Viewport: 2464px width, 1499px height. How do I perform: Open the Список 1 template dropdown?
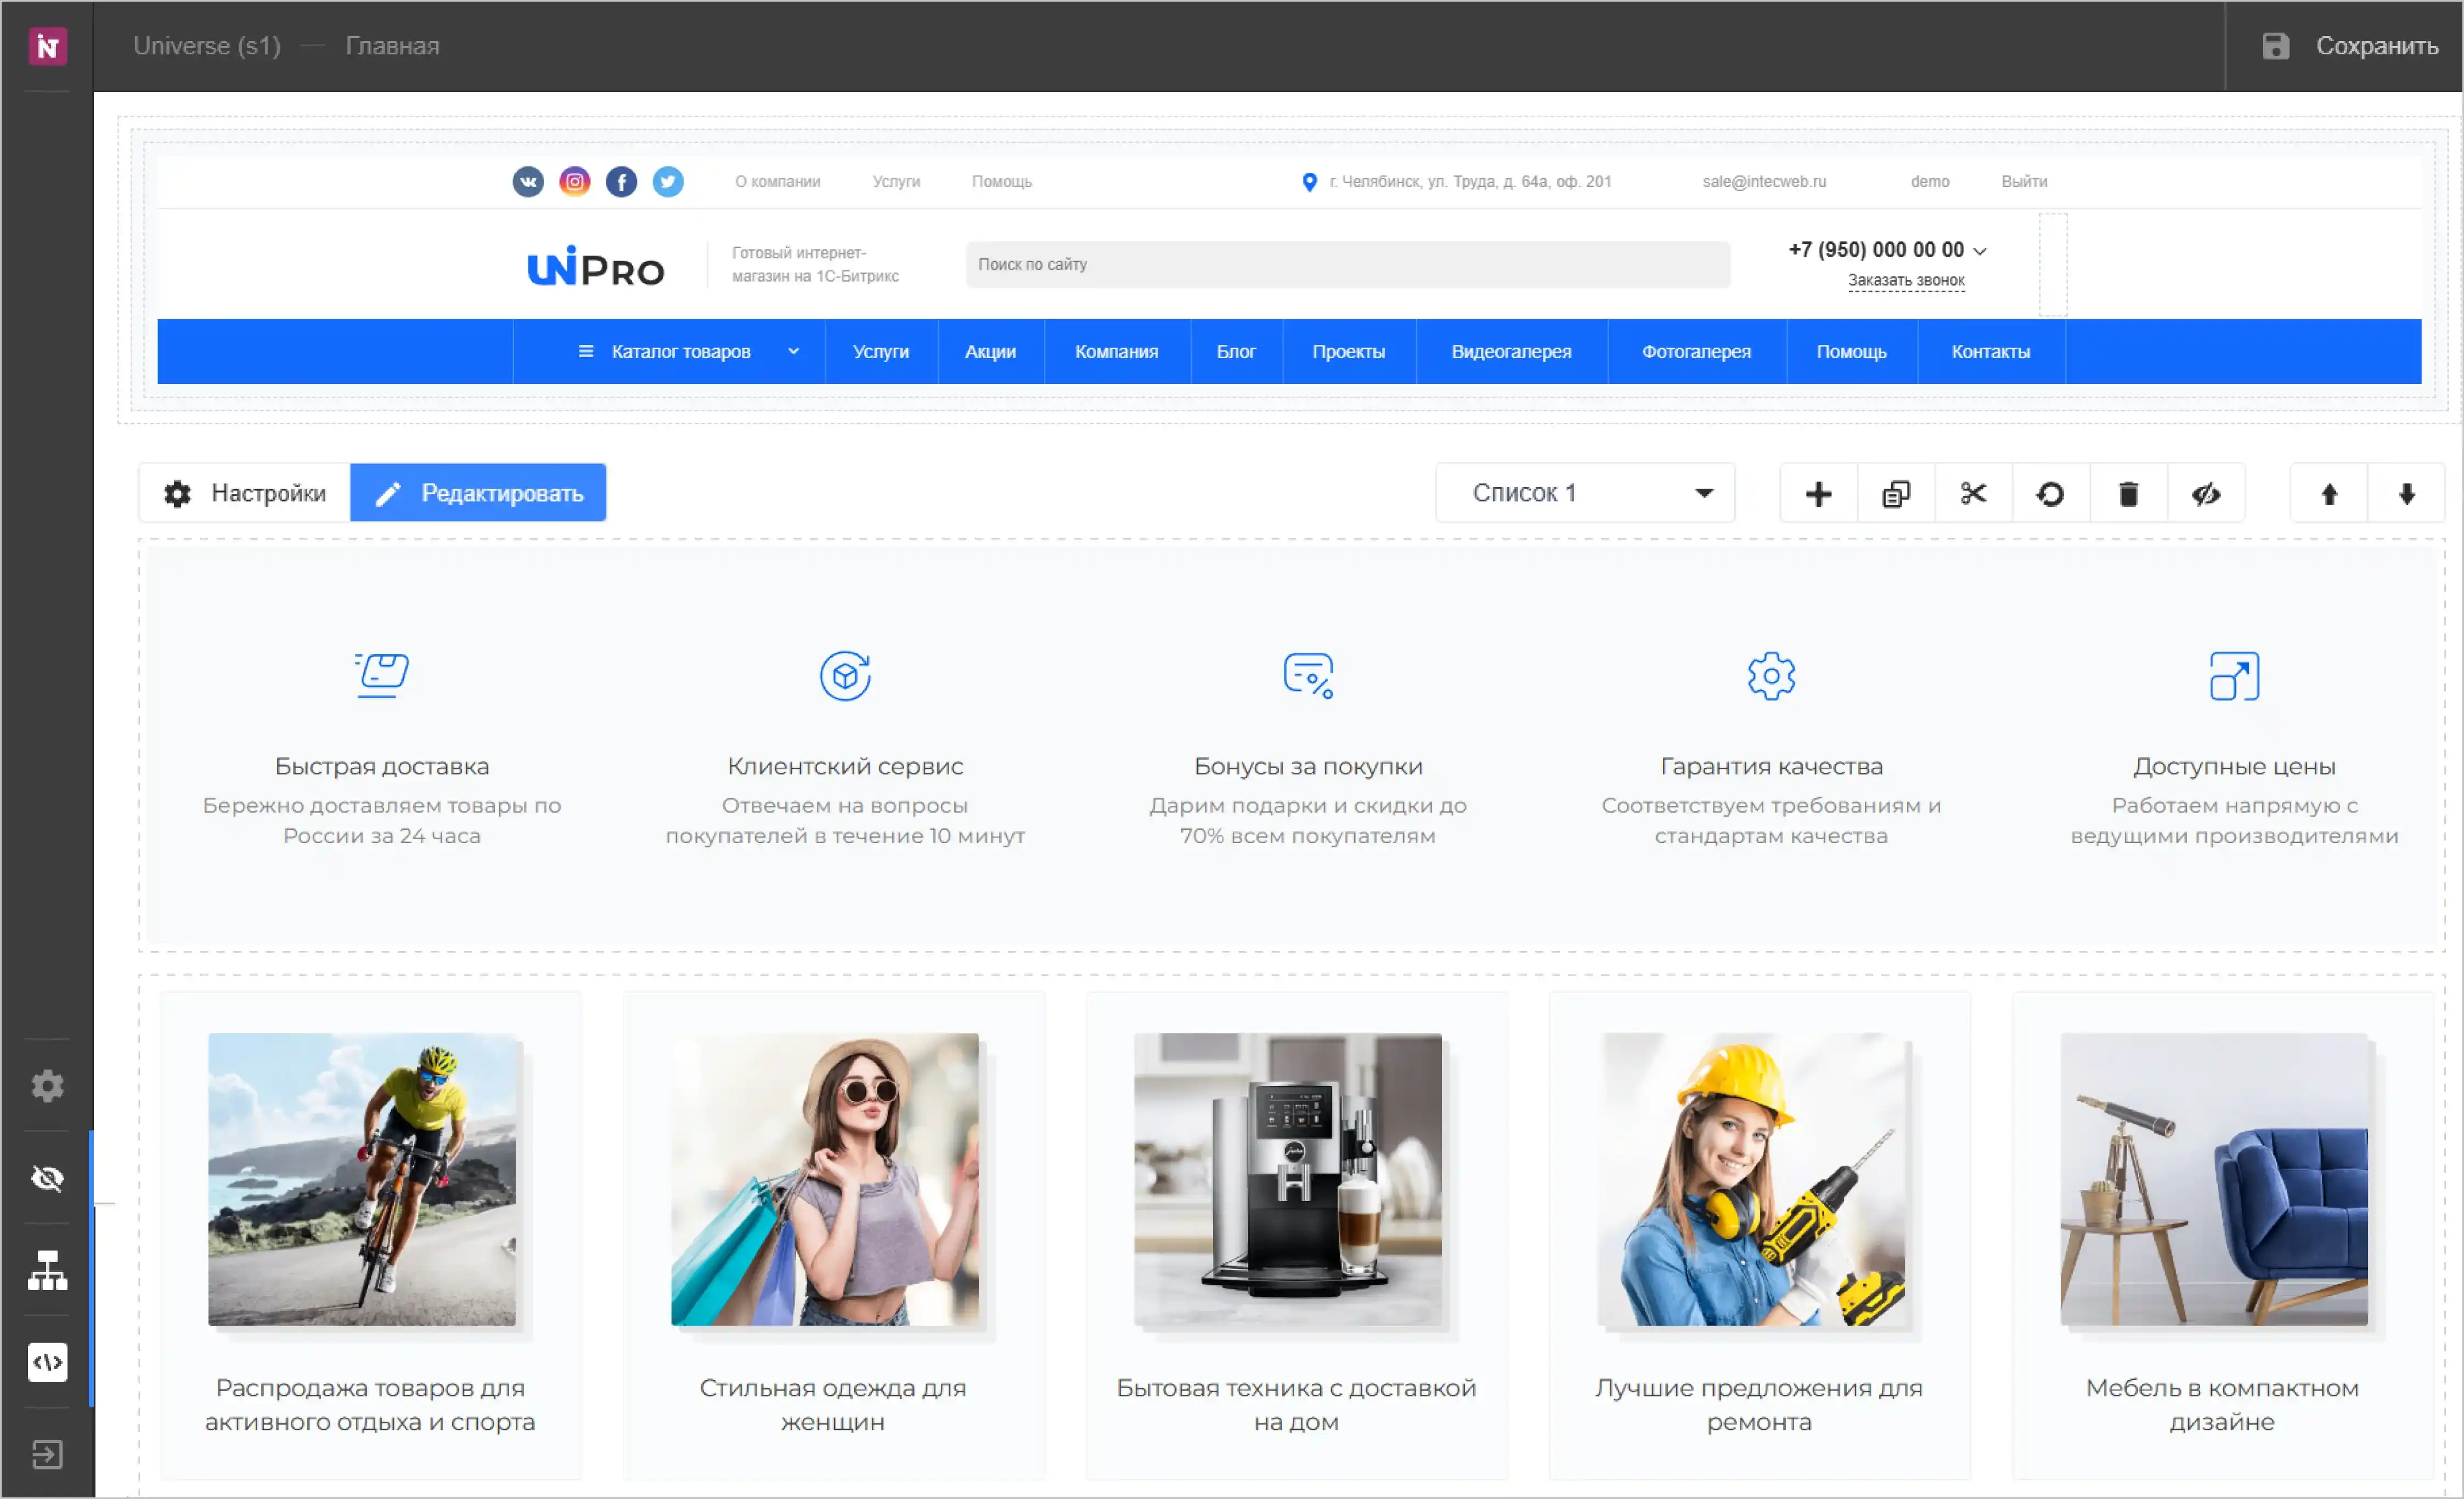click(1585, 493)
